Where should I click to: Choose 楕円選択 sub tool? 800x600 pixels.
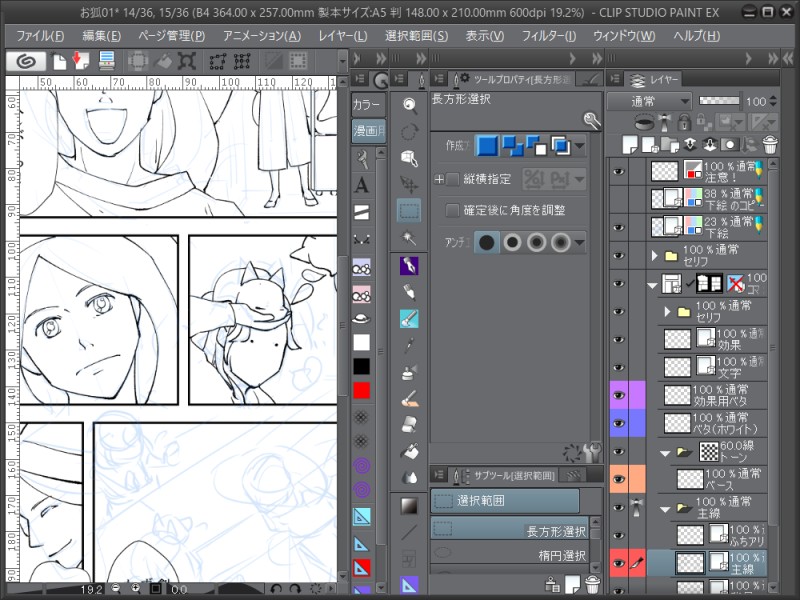coord(509,555)
